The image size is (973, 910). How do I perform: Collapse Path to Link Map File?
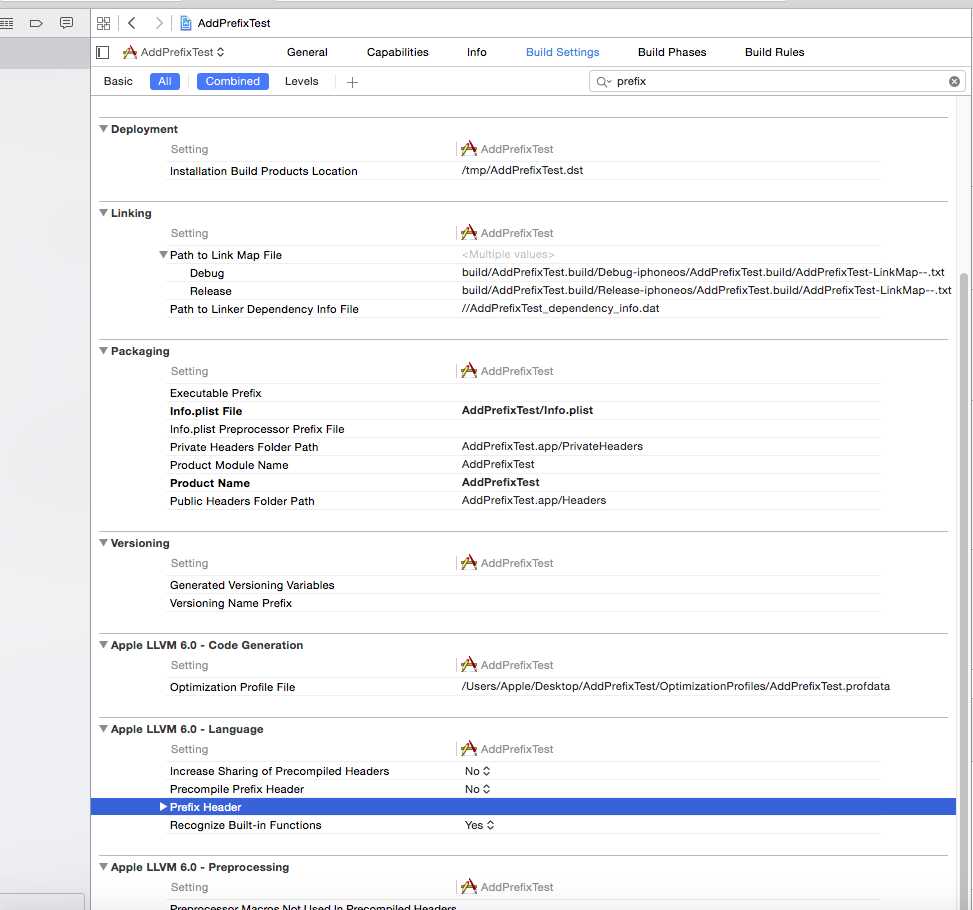(163, 255)
